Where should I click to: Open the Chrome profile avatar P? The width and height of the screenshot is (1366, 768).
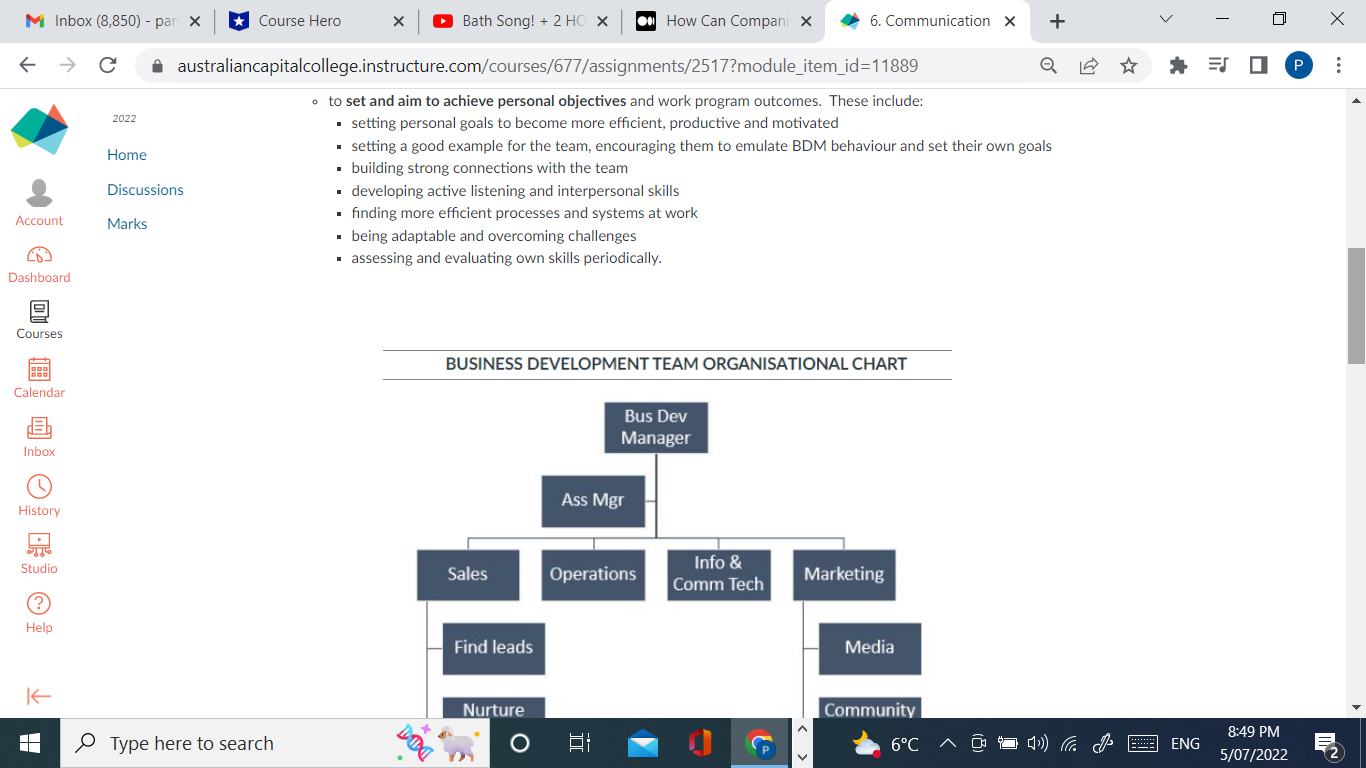pos(1298,66)
